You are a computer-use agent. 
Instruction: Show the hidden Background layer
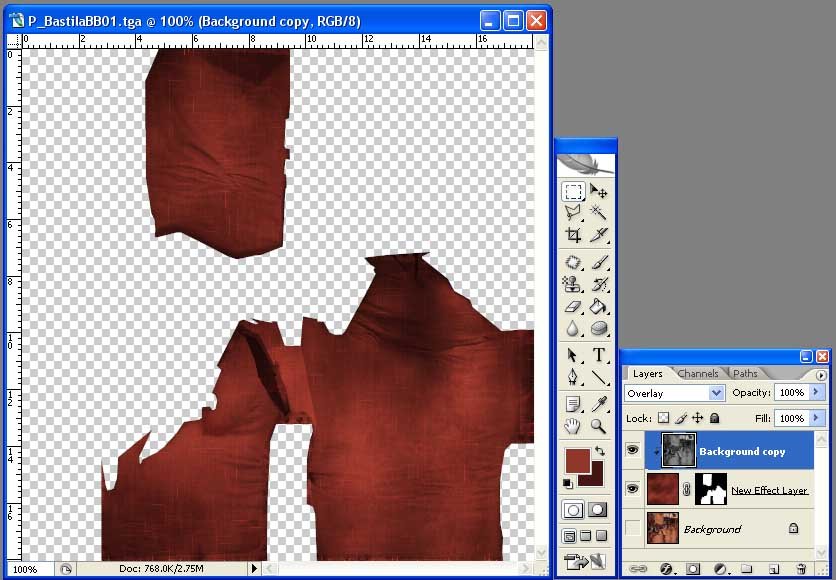click(x=632, y=528)
